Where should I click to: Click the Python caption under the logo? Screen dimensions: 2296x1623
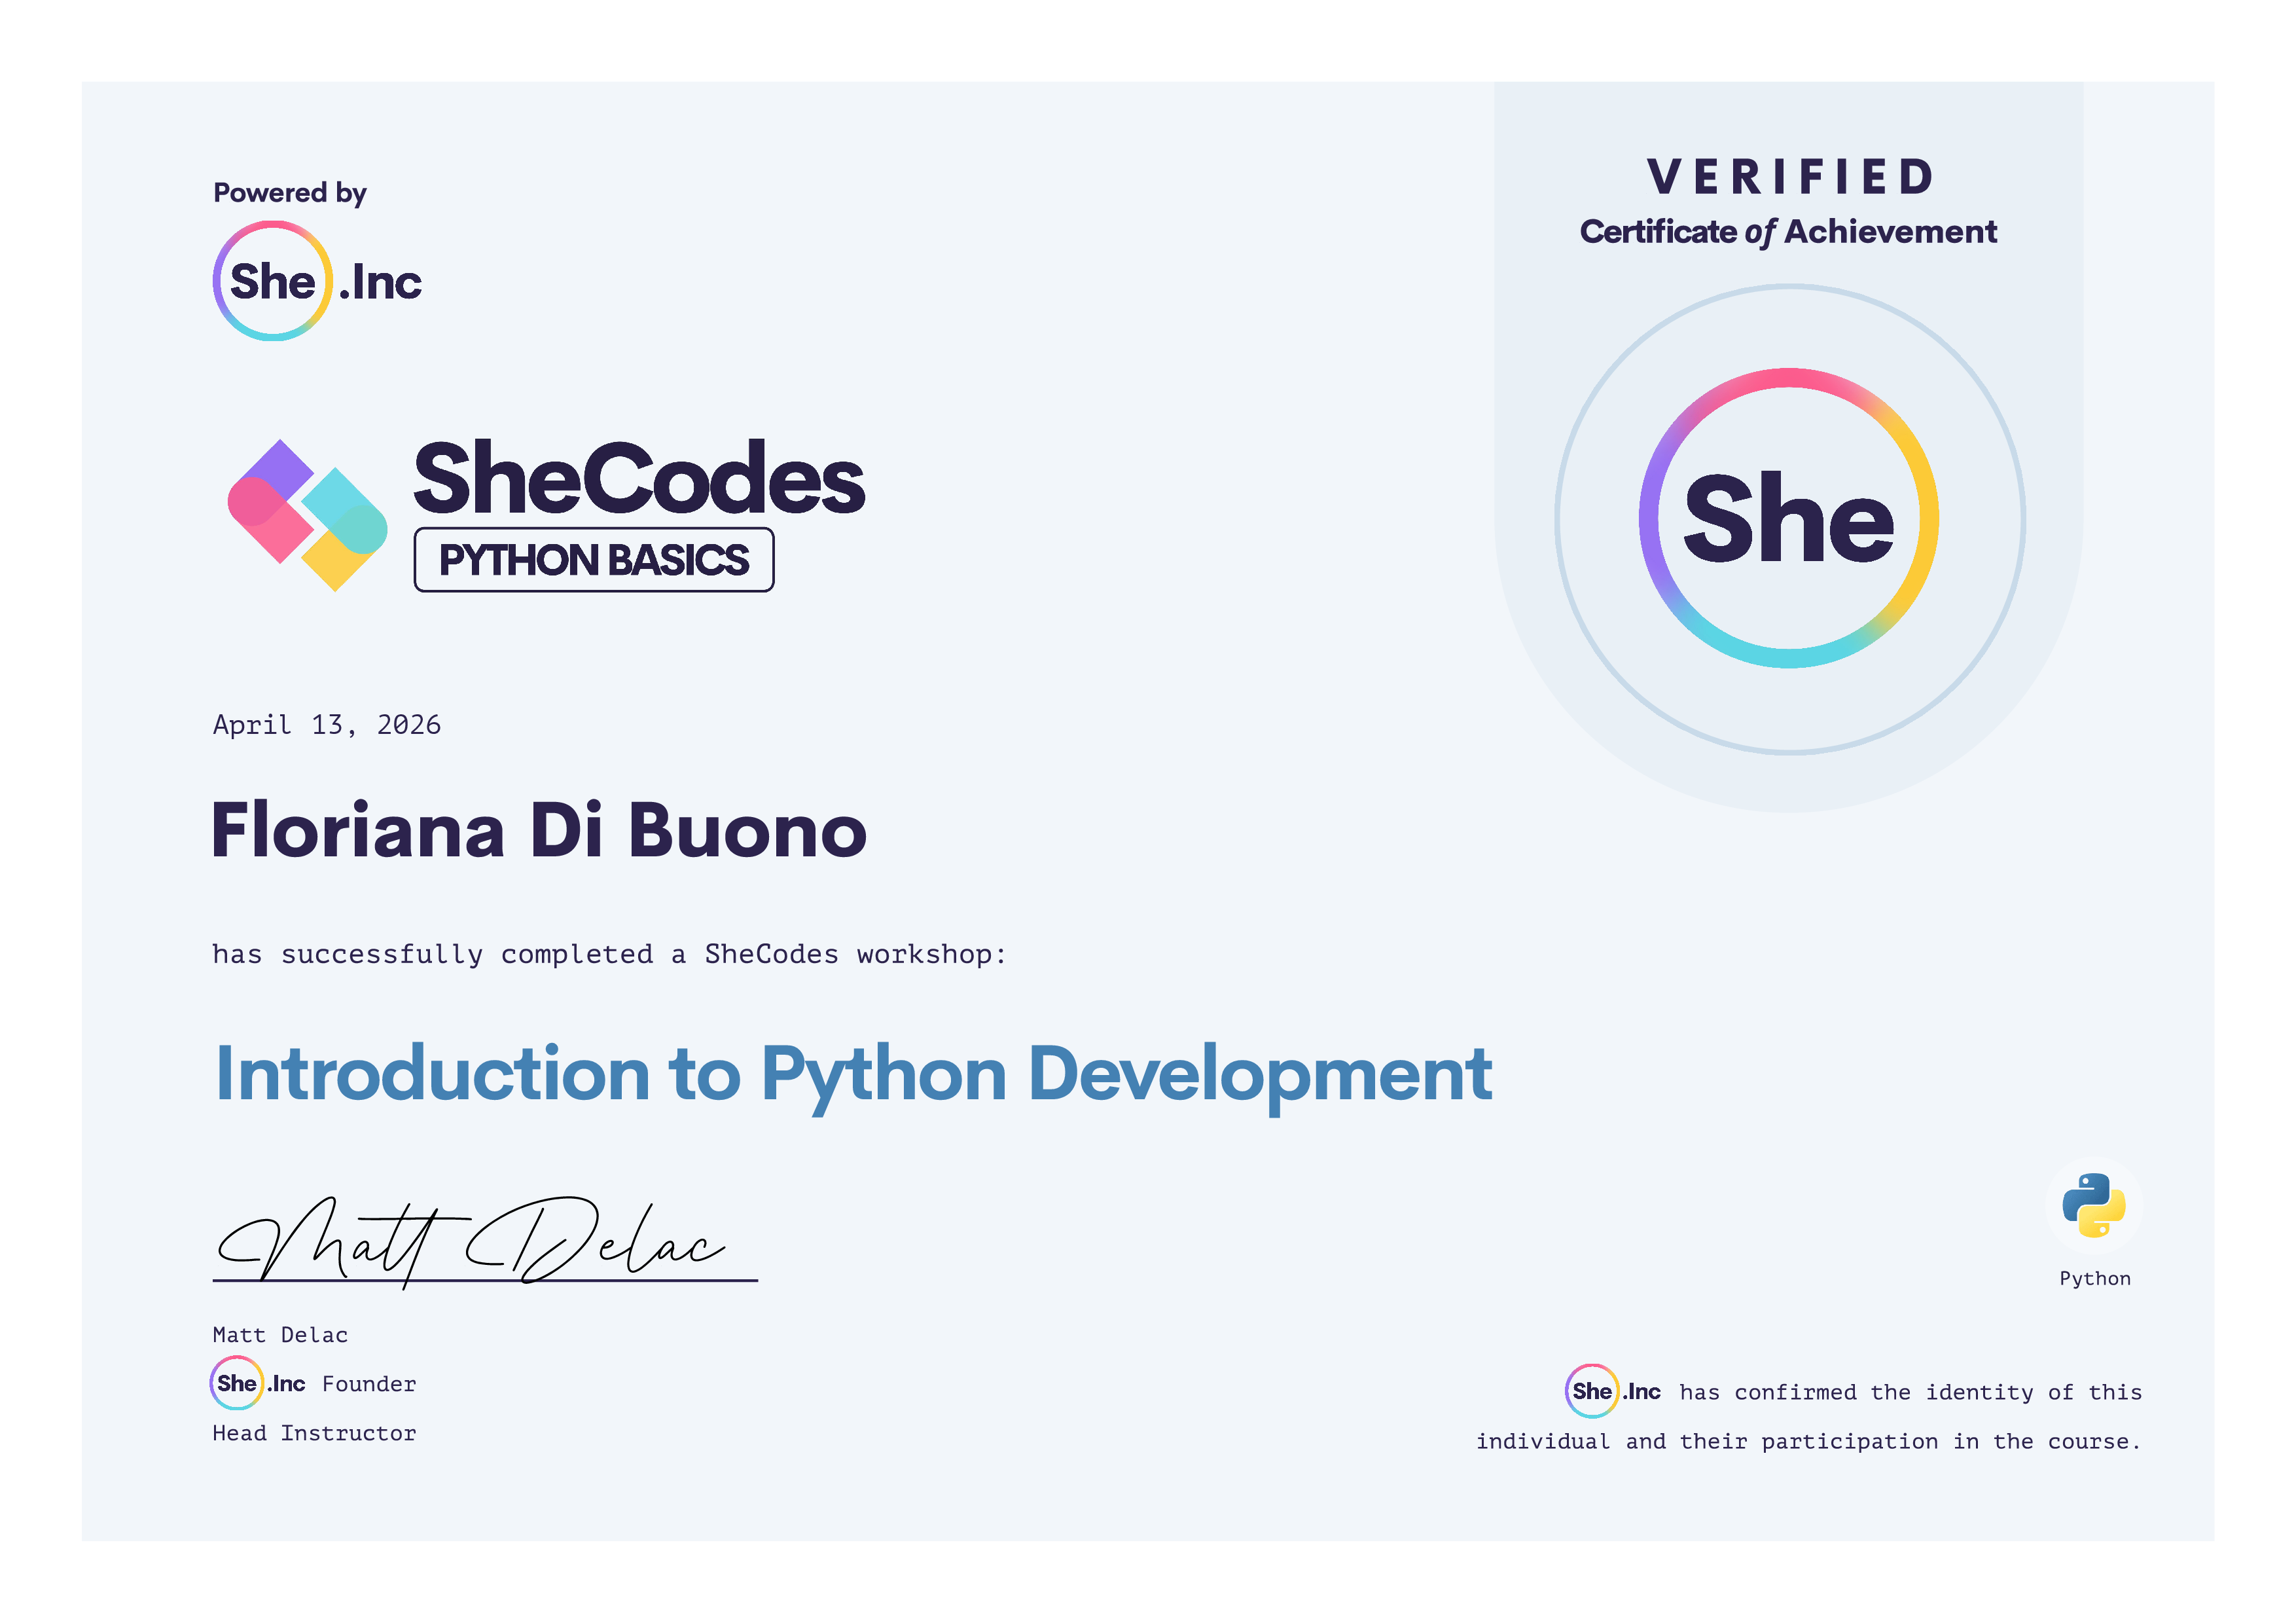coord(2094,1278)
